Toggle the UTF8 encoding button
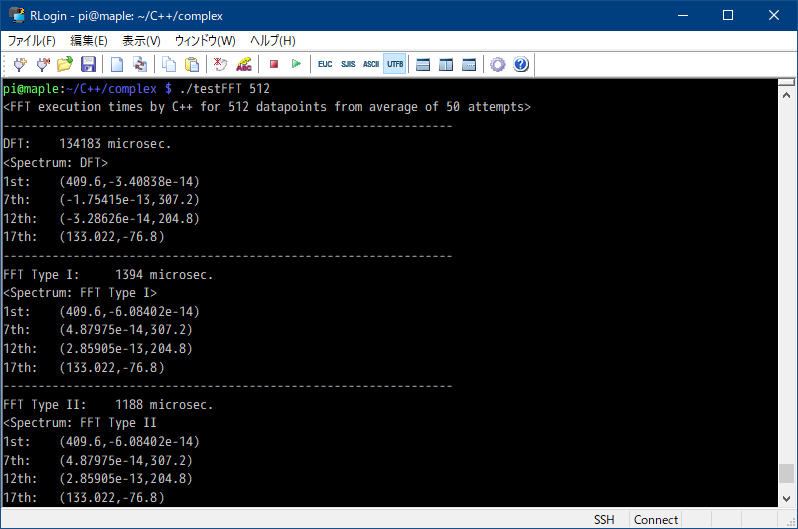 coord(395,64)
